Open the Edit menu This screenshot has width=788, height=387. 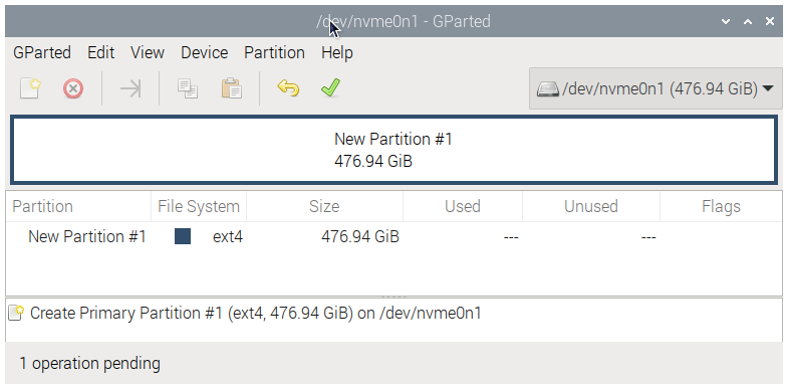click(x=101, y=53)
